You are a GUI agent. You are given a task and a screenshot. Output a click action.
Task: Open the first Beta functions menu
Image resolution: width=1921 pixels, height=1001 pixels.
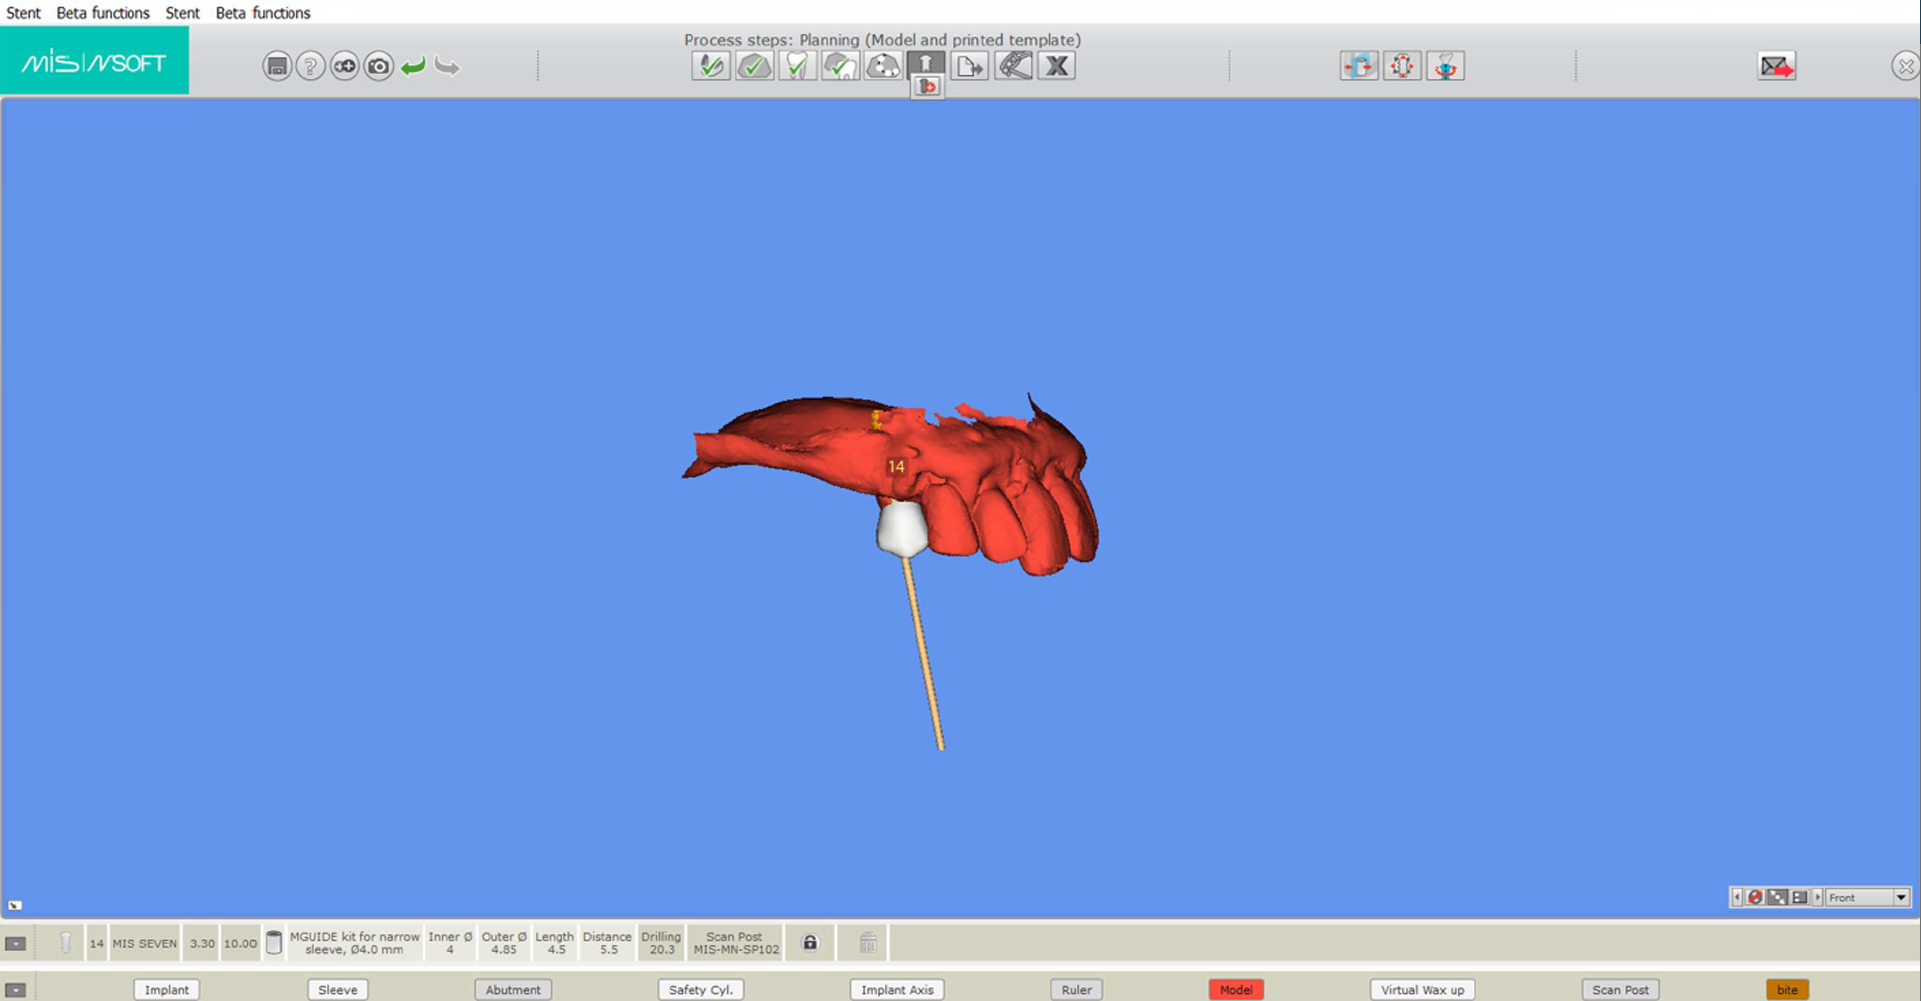click(103, 13)
